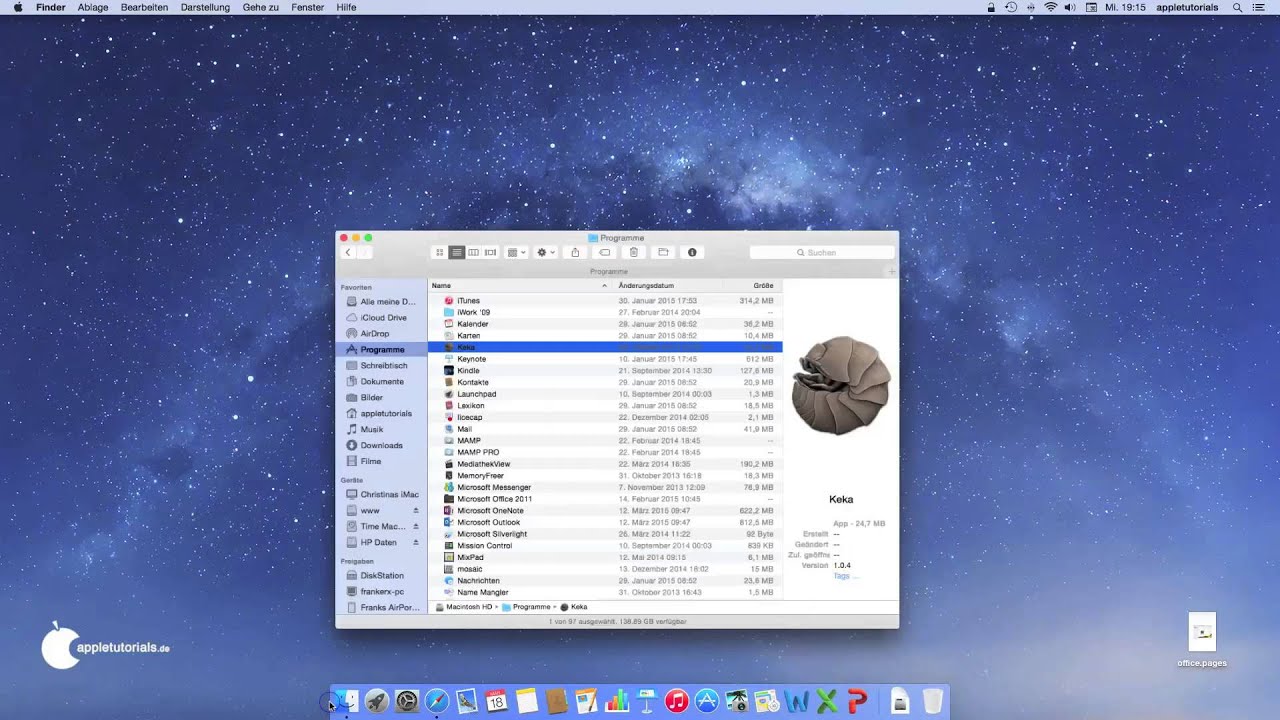Open the Fenster menu

[308, 7]
